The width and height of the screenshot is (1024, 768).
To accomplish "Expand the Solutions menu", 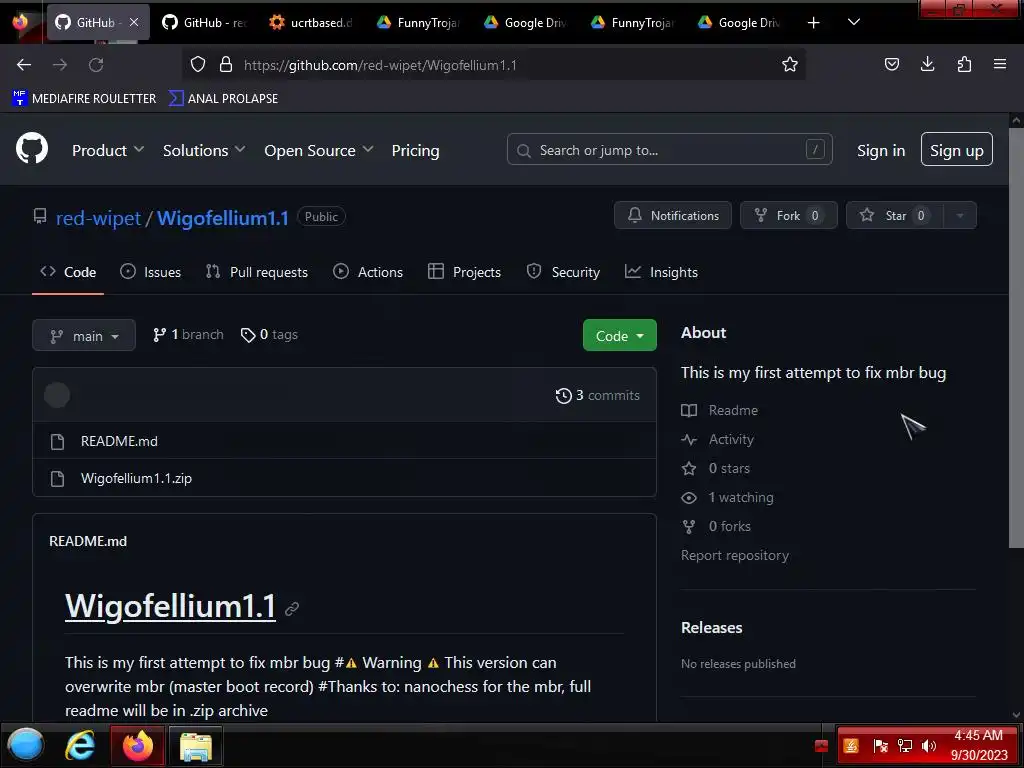I will 204,150.
